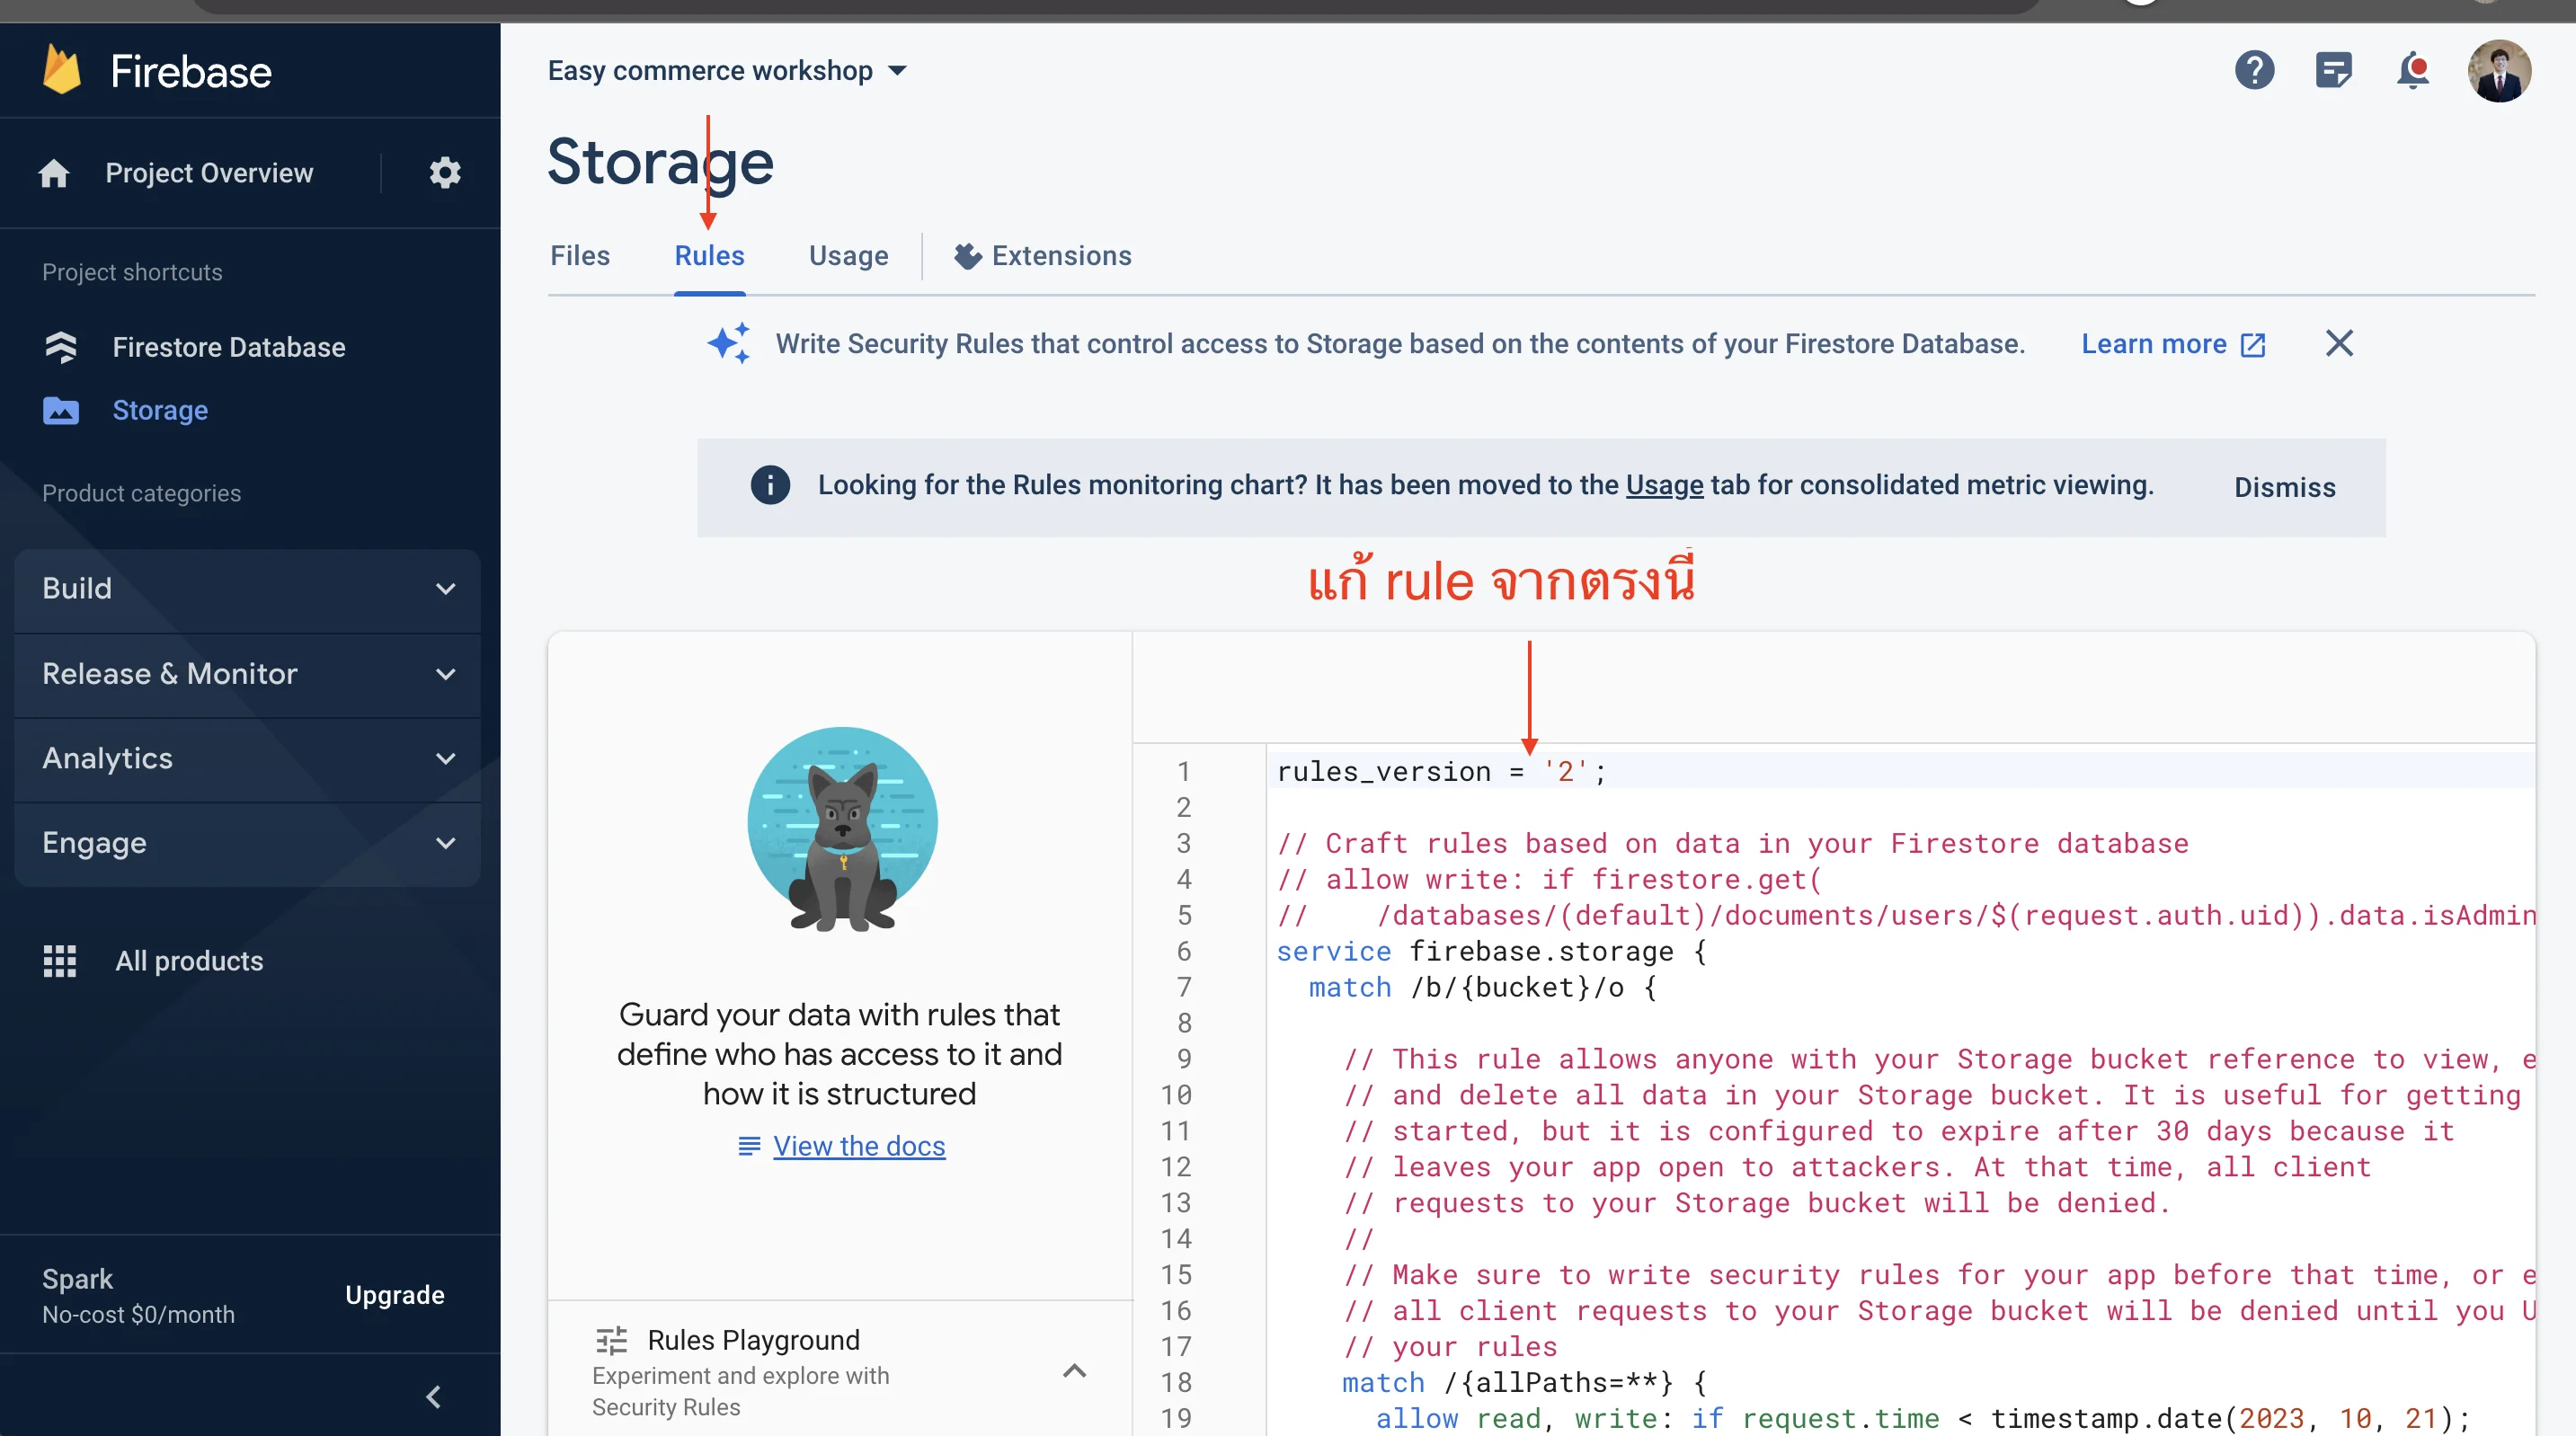Screen dimensions: 2576x1436
Task: Click the 'Storage' page heading
Action: [x=660, y=161]
